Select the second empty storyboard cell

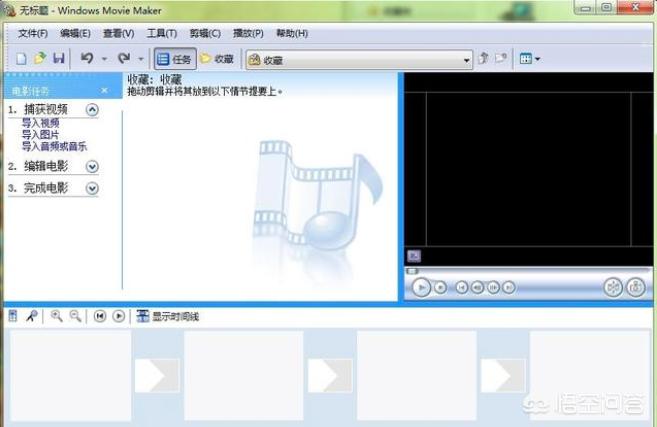coord(244,376)
